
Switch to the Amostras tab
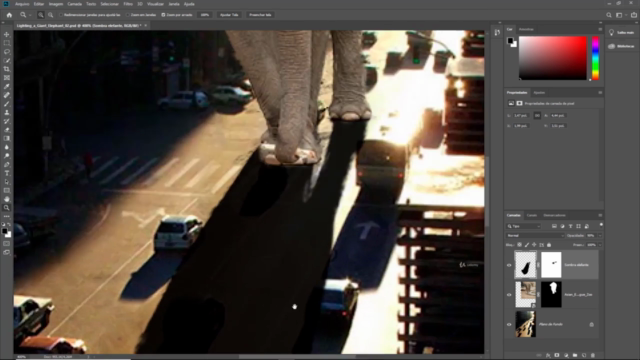click(526, 29)
